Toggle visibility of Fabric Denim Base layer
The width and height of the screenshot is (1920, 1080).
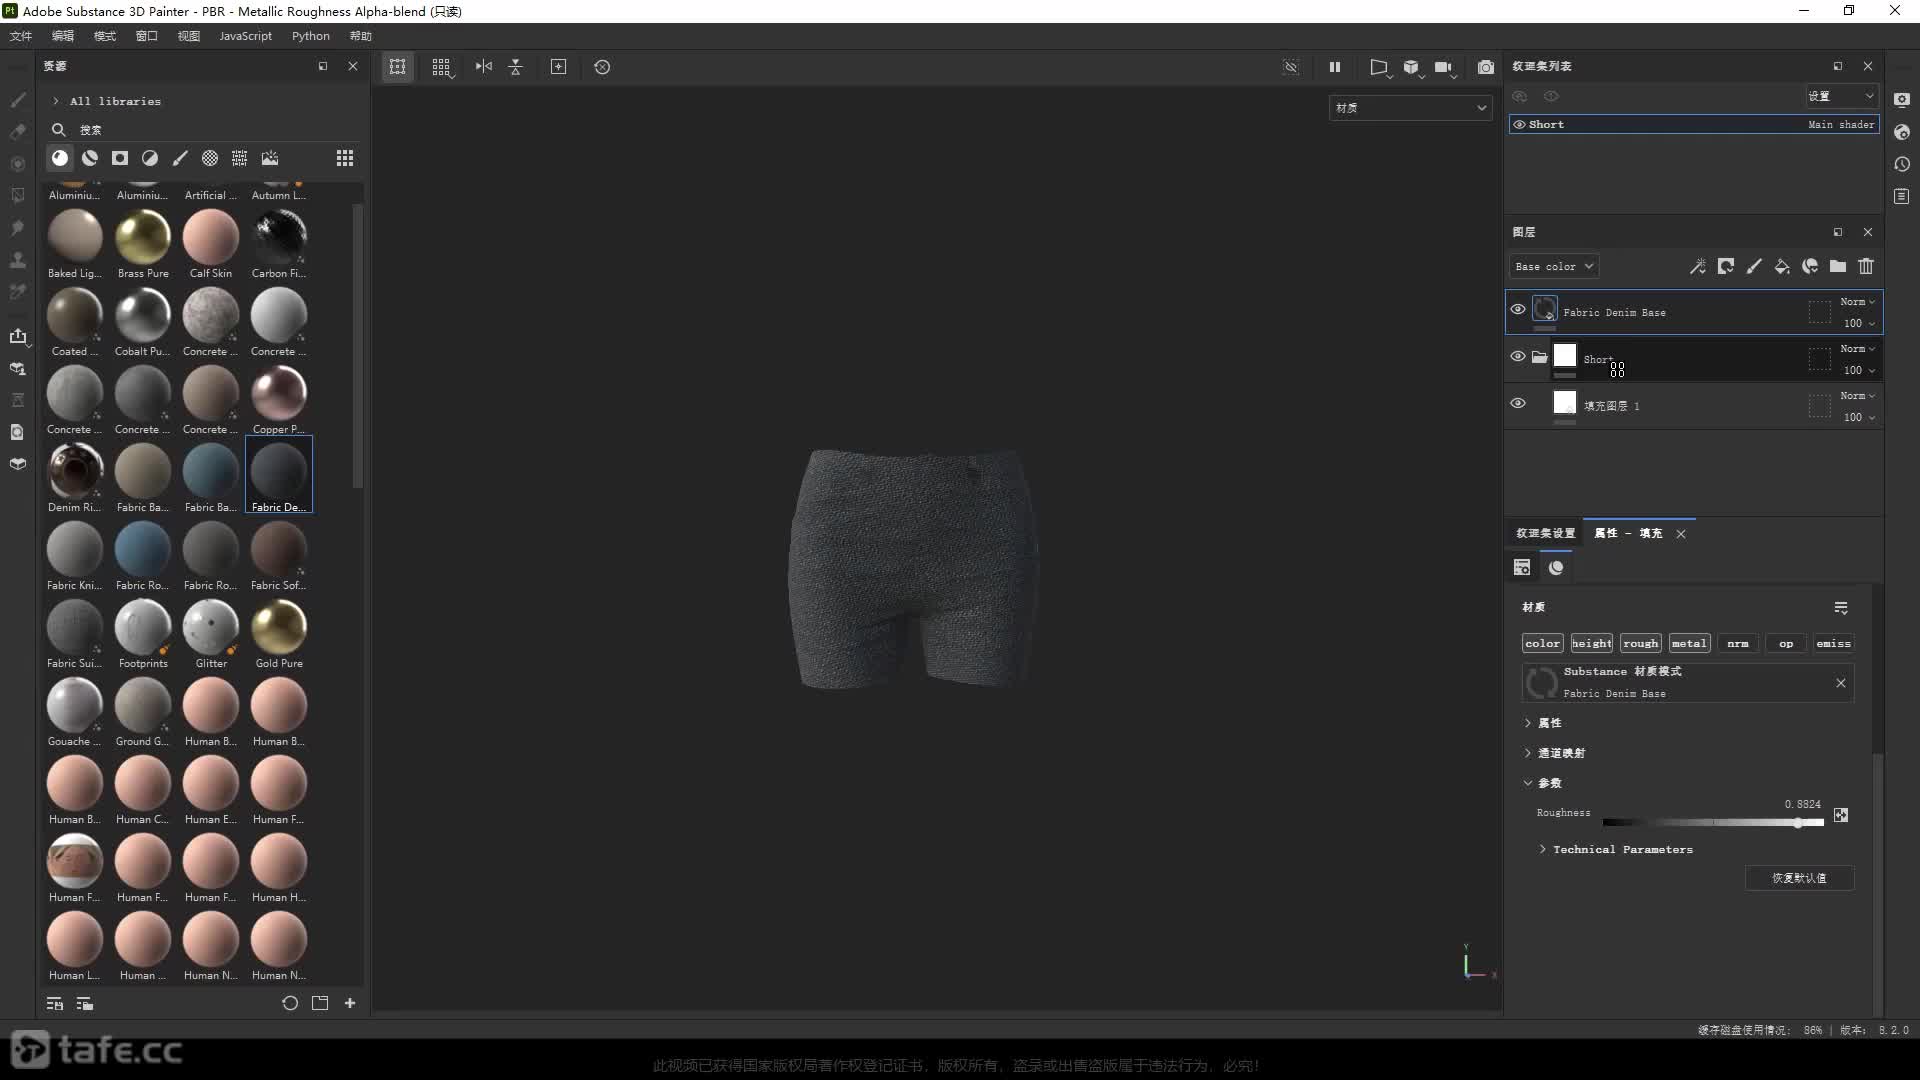(1518, 310)
